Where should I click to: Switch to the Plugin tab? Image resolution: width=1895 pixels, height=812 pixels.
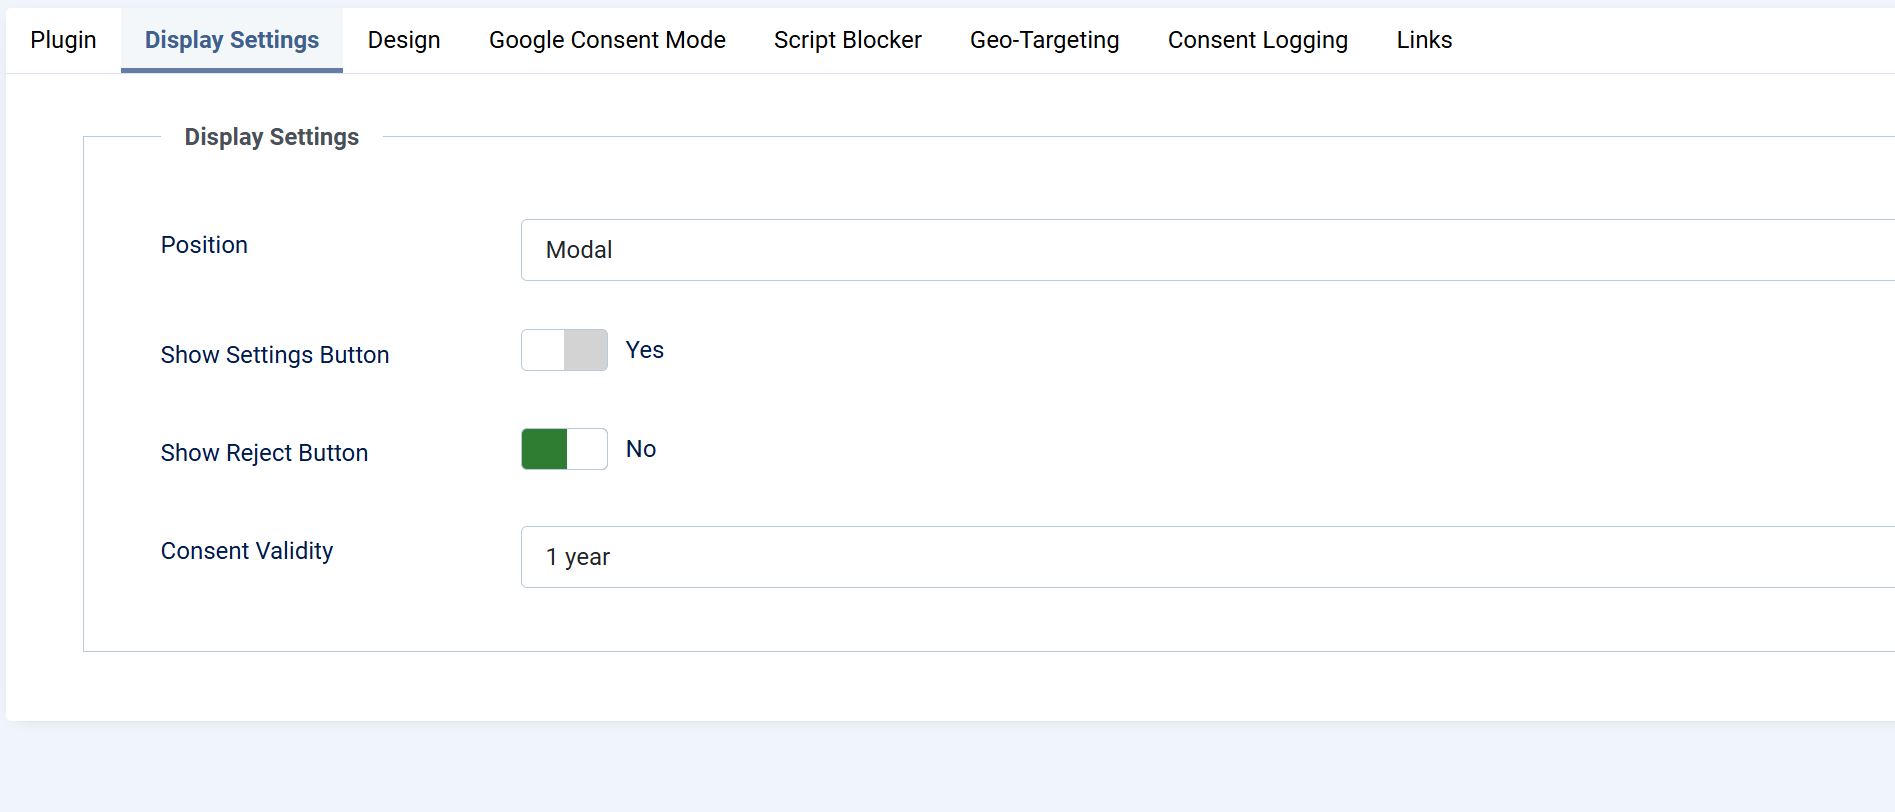tap(63, 40)
